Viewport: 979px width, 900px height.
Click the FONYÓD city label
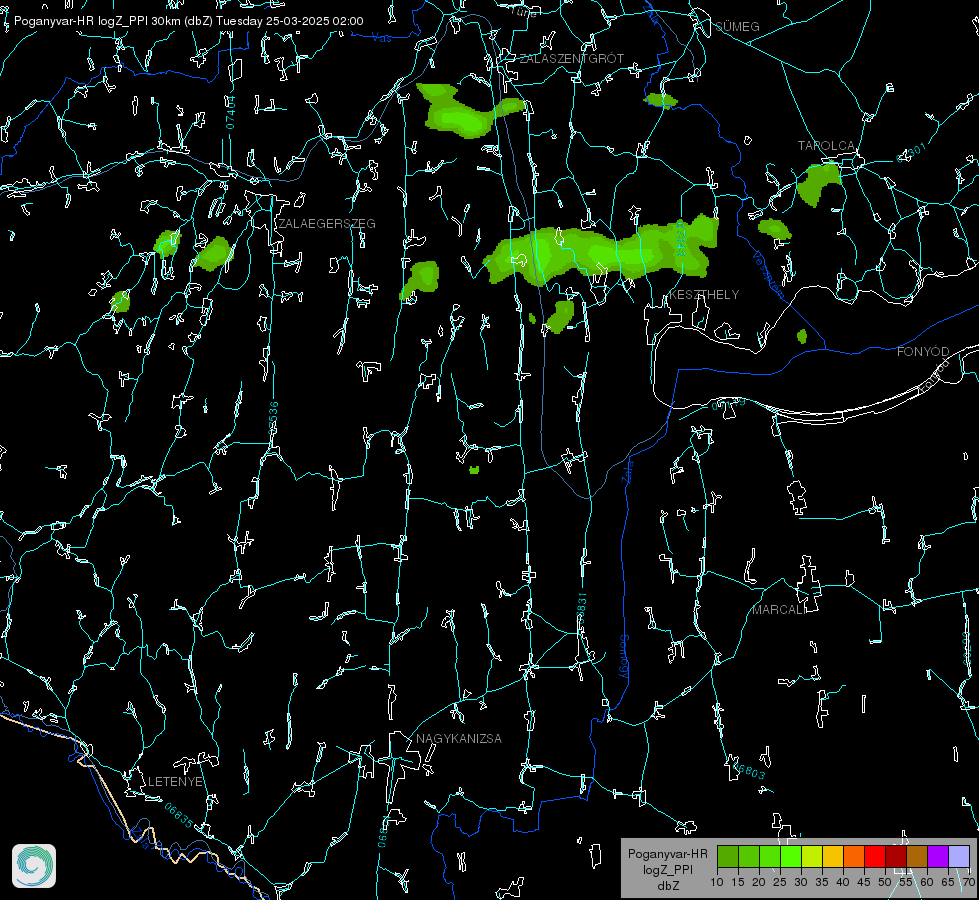[x=923, y=352]
